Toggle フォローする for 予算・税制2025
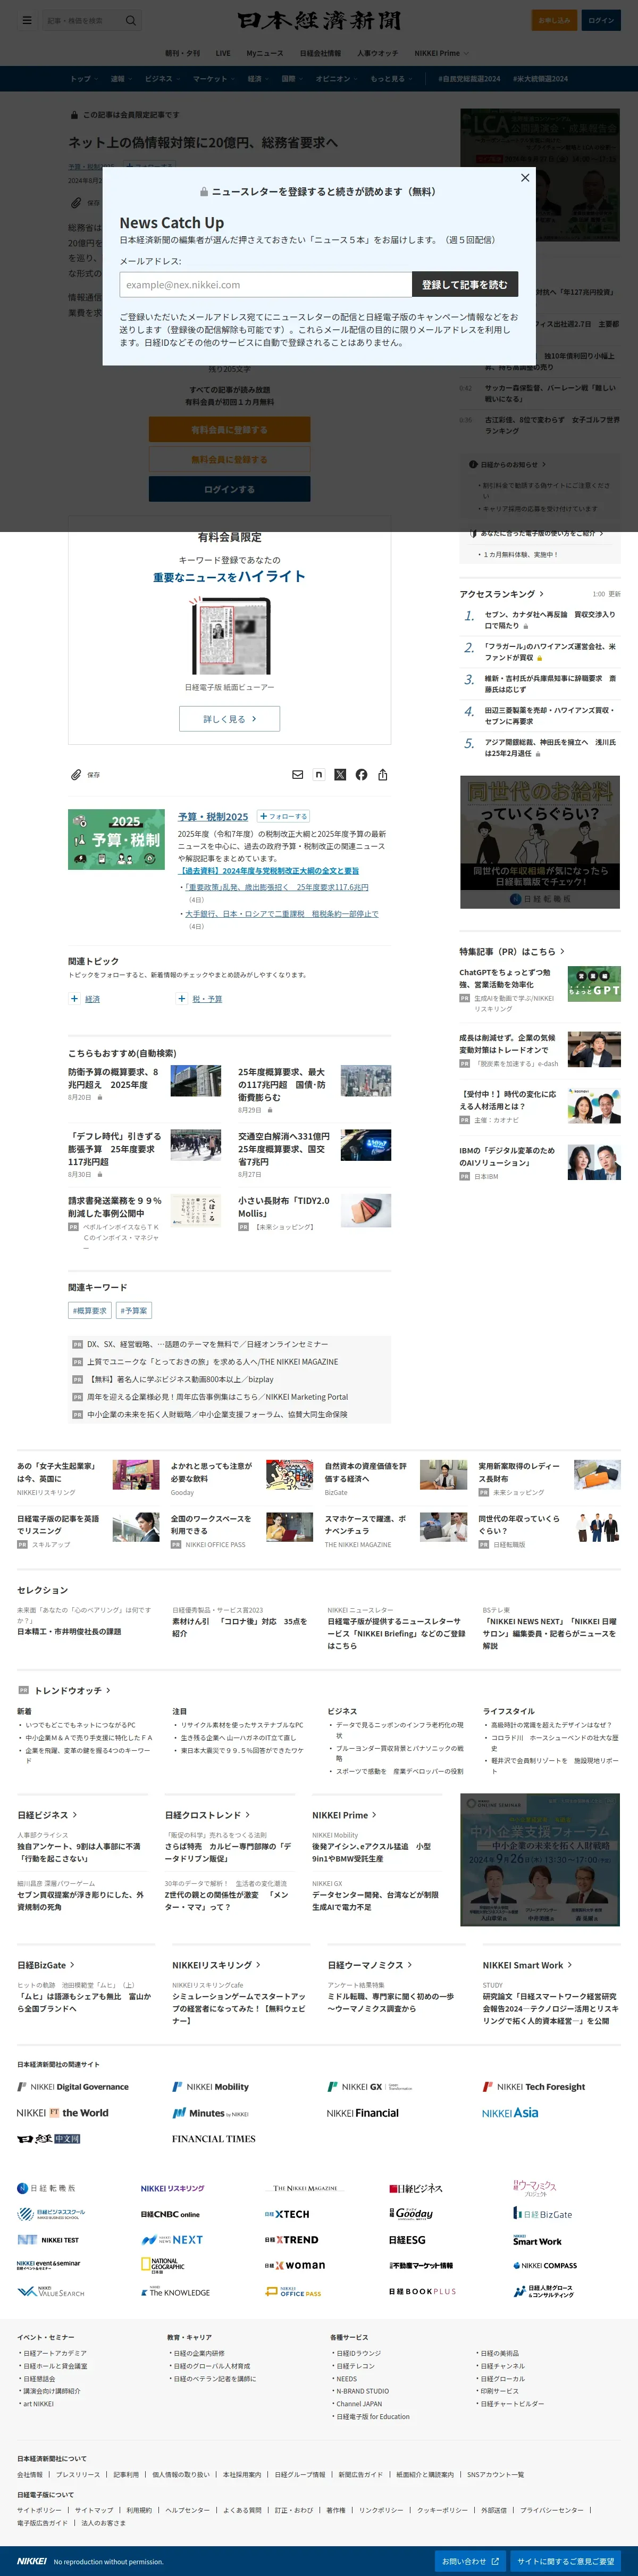The height and width of the screenshot is (2576, 638). point(284,816)
